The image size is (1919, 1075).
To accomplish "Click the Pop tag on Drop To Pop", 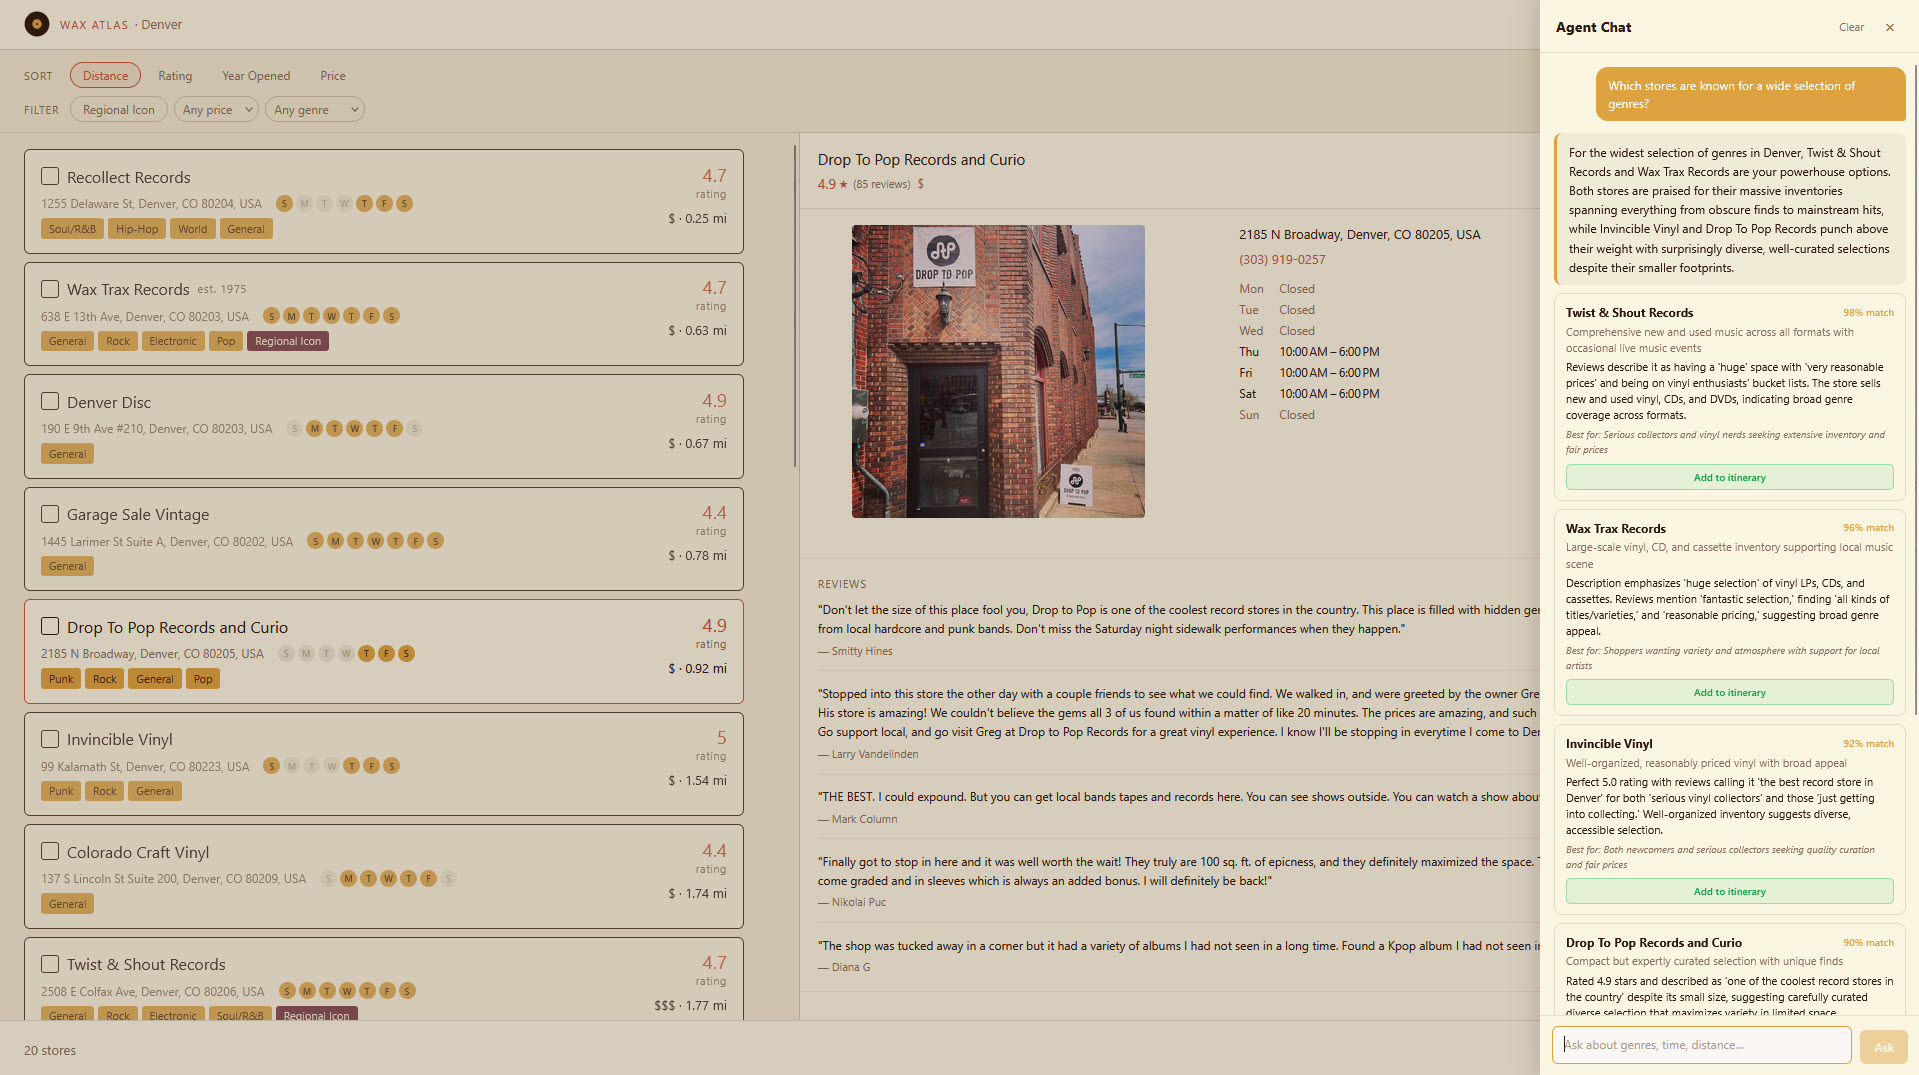I will pos(203,679).
